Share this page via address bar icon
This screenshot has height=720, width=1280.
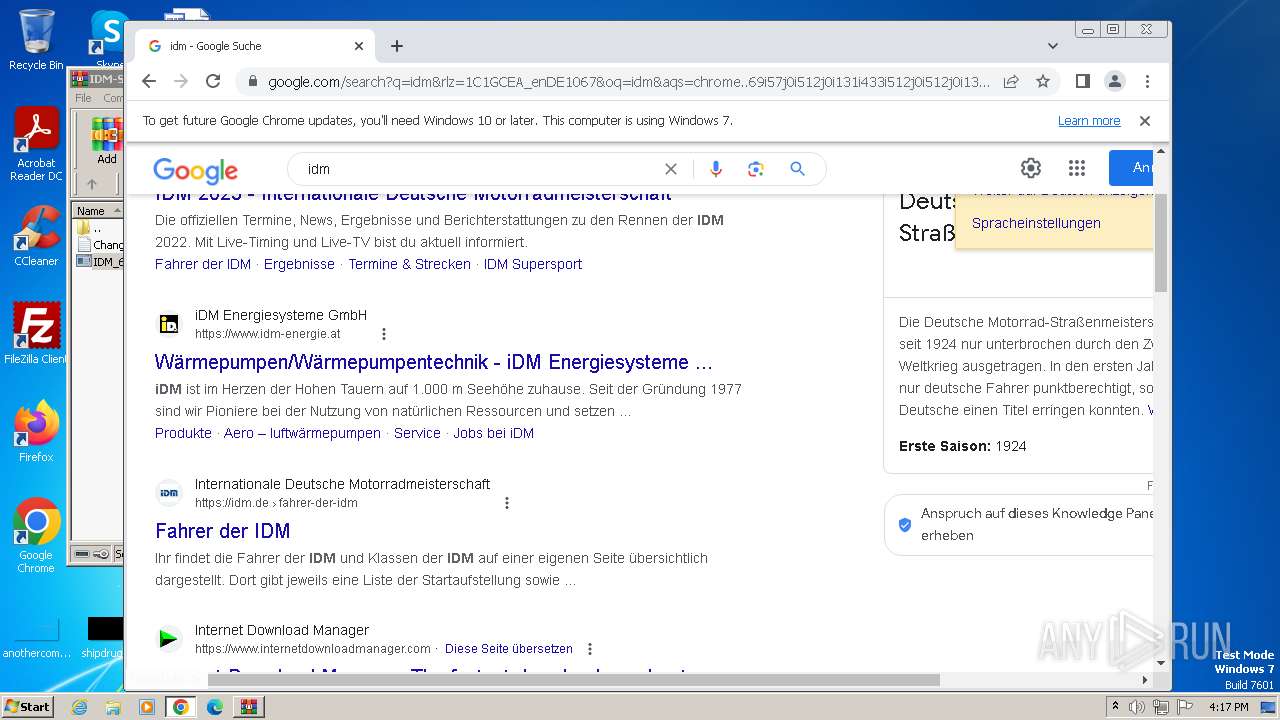point(1011,81)
